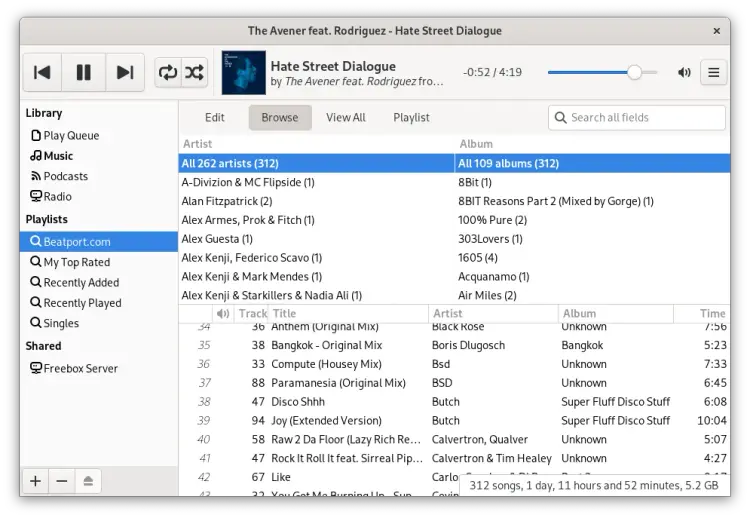Toggle shuffle playback mode
Viewport: 750px width, 518px height.
point(194,72)
